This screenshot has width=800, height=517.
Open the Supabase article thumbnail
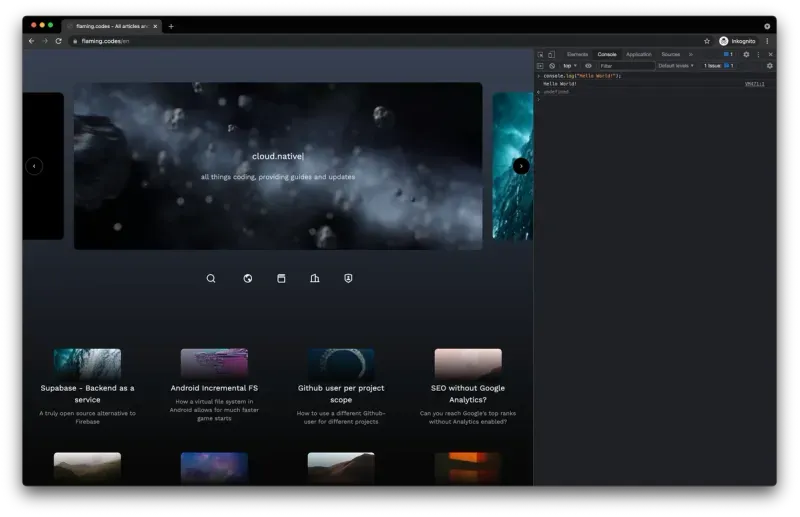pos(87,363)
